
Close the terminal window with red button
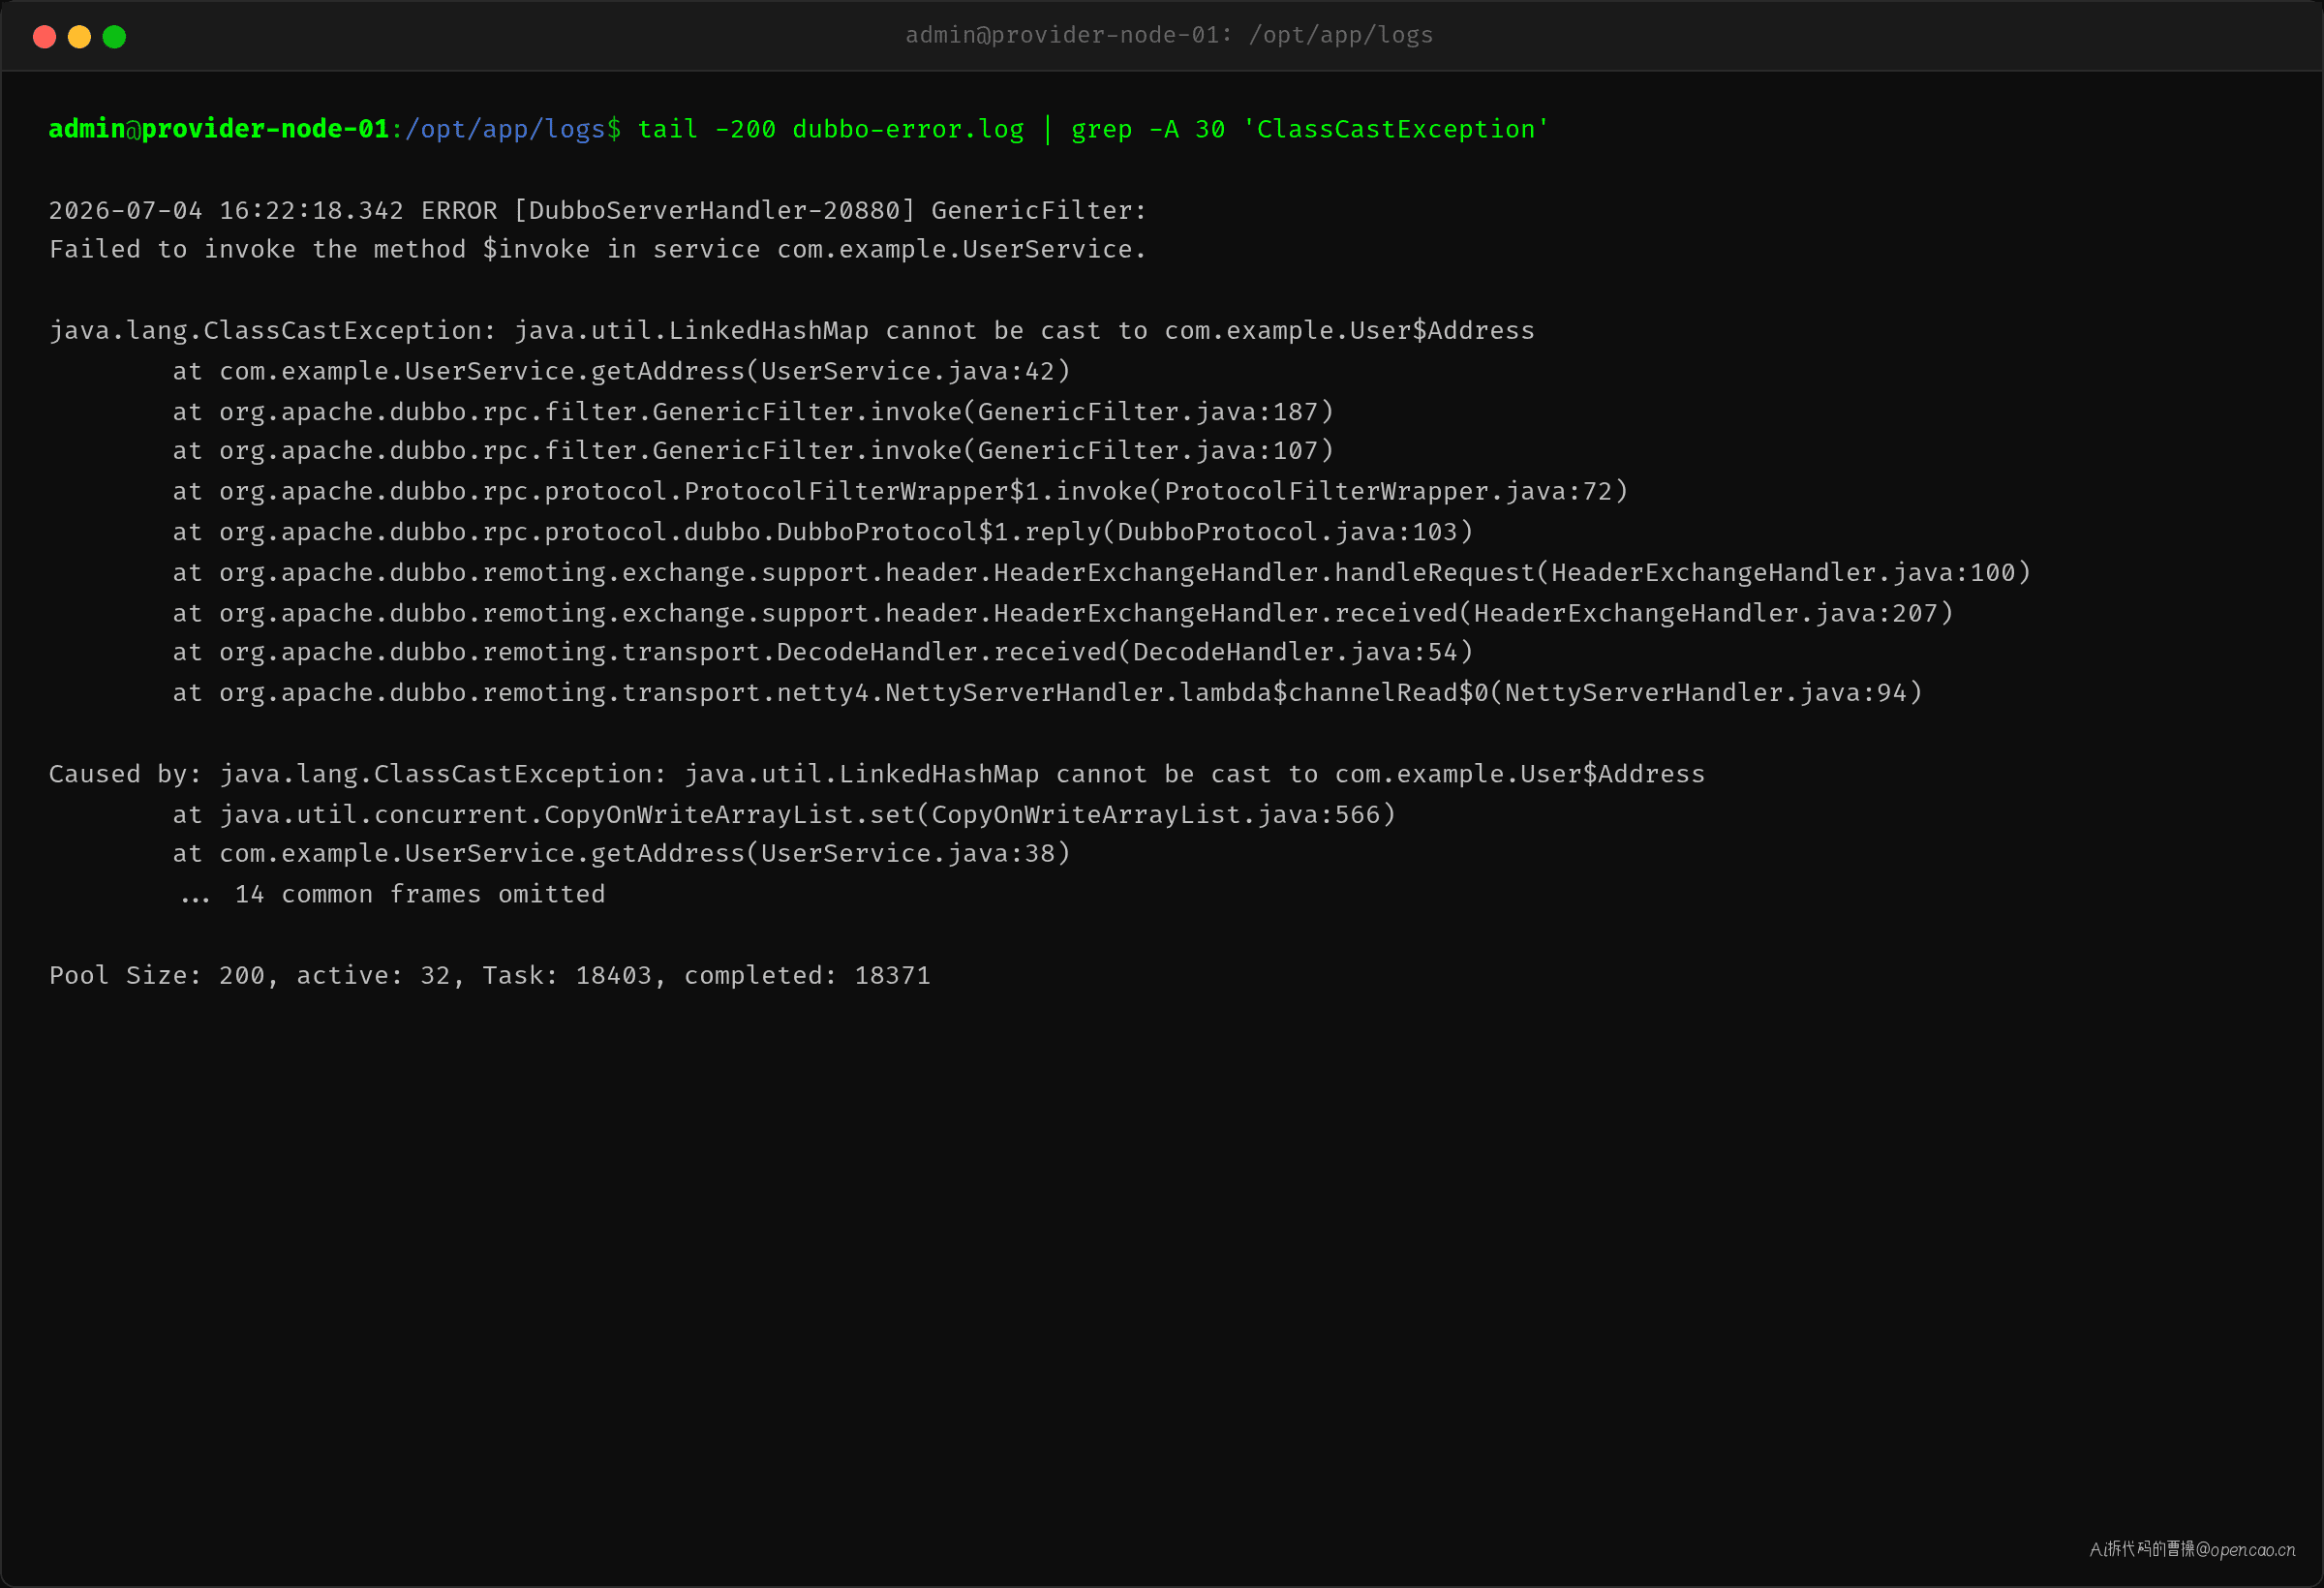pos(44,37)
